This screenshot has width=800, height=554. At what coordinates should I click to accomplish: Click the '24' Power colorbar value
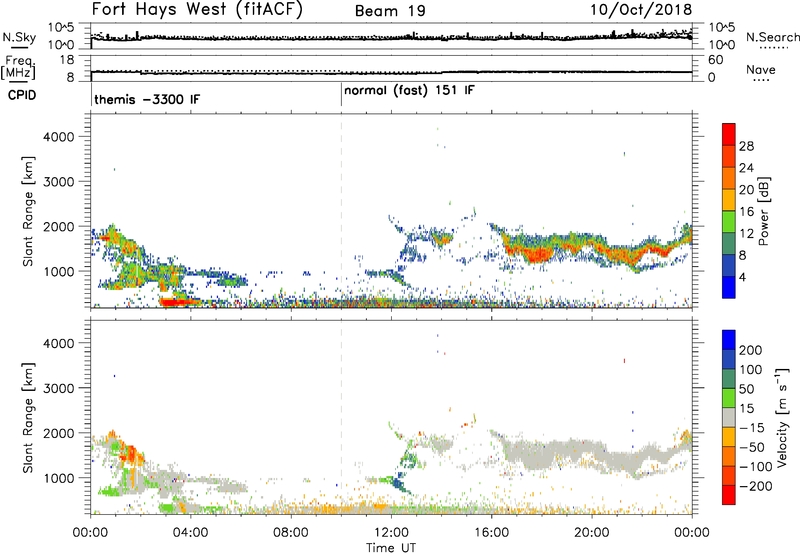(746, 168)
